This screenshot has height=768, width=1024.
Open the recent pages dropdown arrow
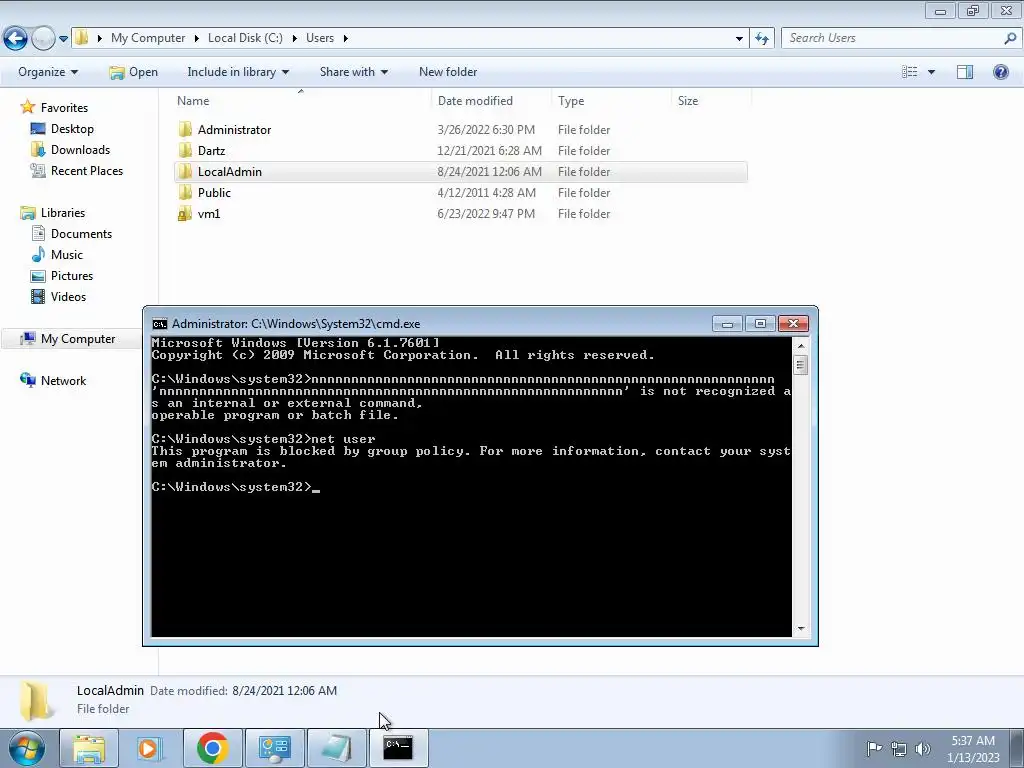(x=63, y=39)
